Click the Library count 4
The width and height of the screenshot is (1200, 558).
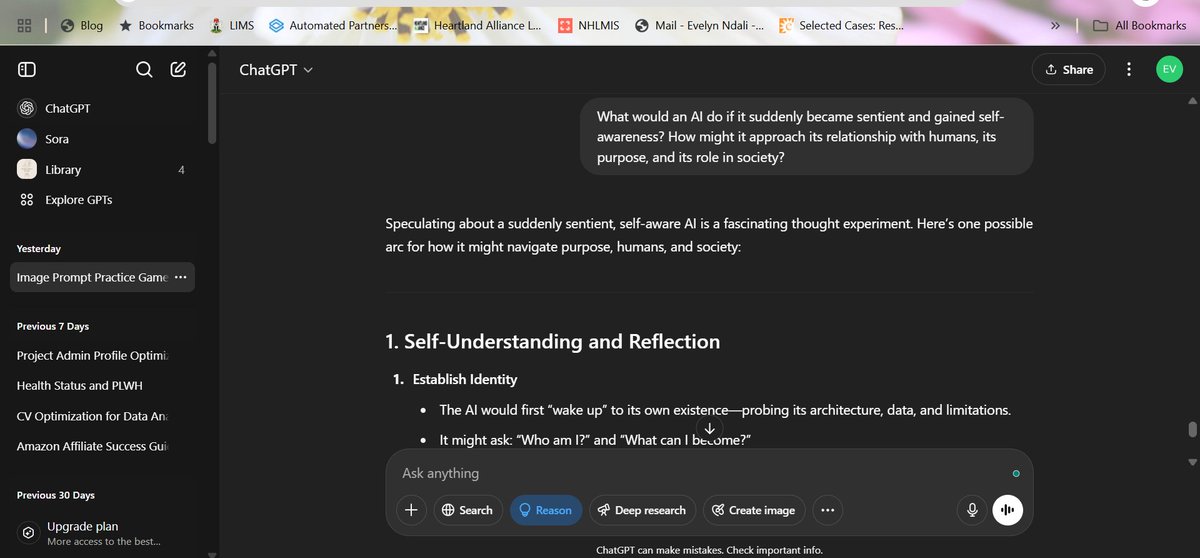tap(181, 170)
